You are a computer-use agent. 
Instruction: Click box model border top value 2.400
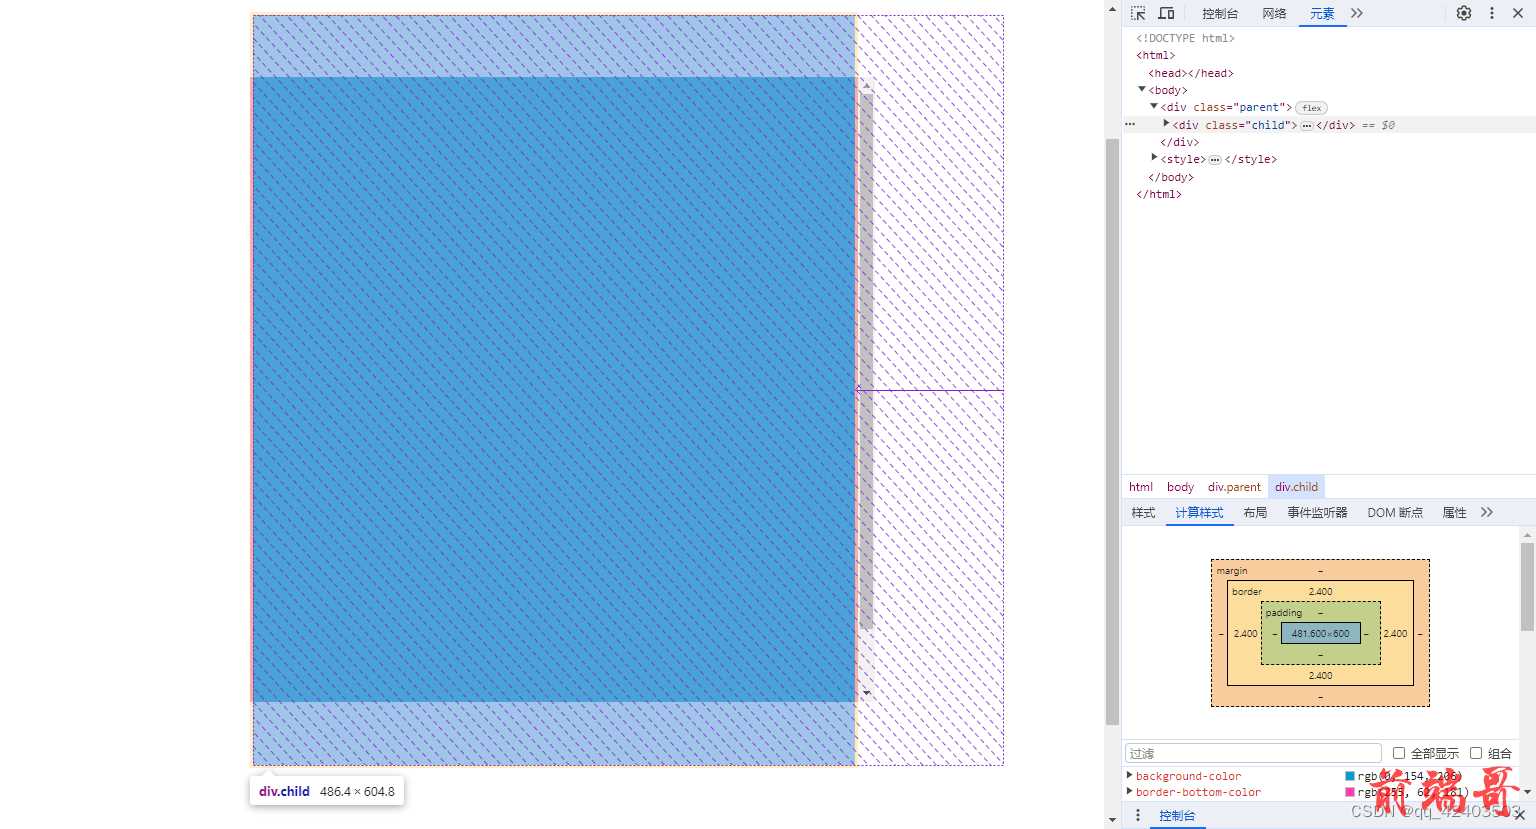pos(1320,592)
